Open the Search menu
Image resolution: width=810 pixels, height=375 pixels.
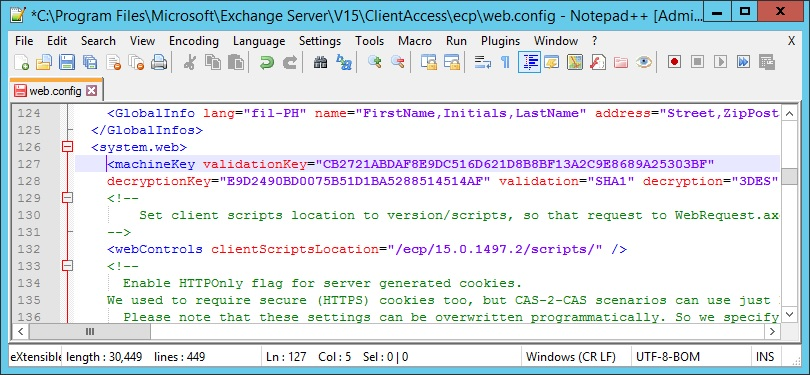point(98,41)
